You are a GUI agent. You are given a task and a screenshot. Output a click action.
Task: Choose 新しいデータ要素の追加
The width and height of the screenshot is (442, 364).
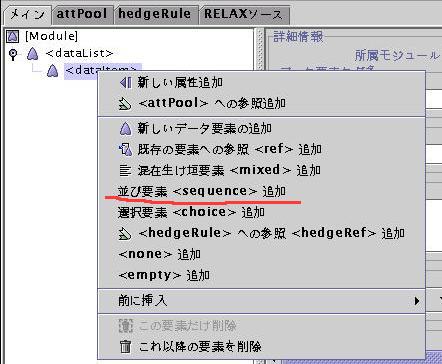pos(261,128)
